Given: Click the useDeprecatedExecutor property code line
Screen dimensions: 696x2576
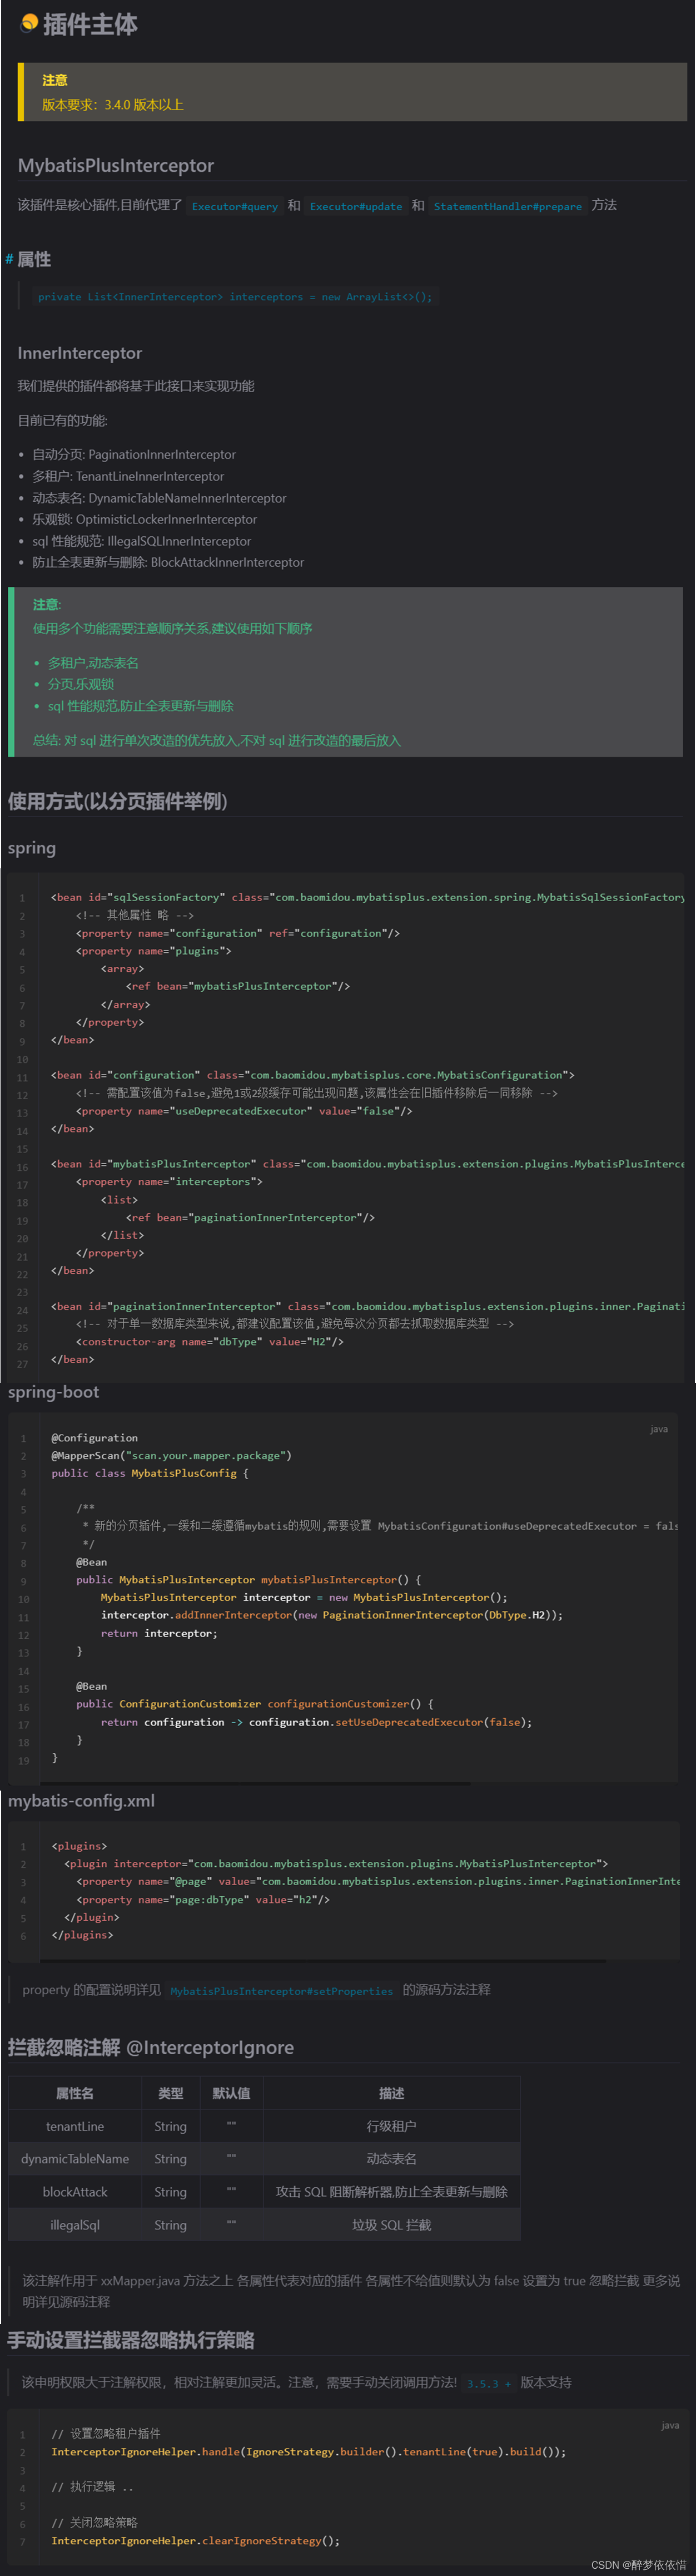Looking at the screenshot, I should (244, 1111).
